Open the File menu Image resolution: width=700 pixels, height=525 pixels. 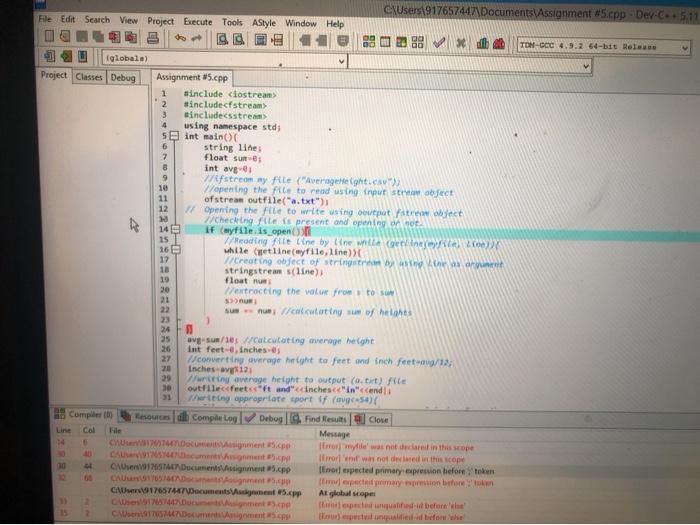click(45, 19)
